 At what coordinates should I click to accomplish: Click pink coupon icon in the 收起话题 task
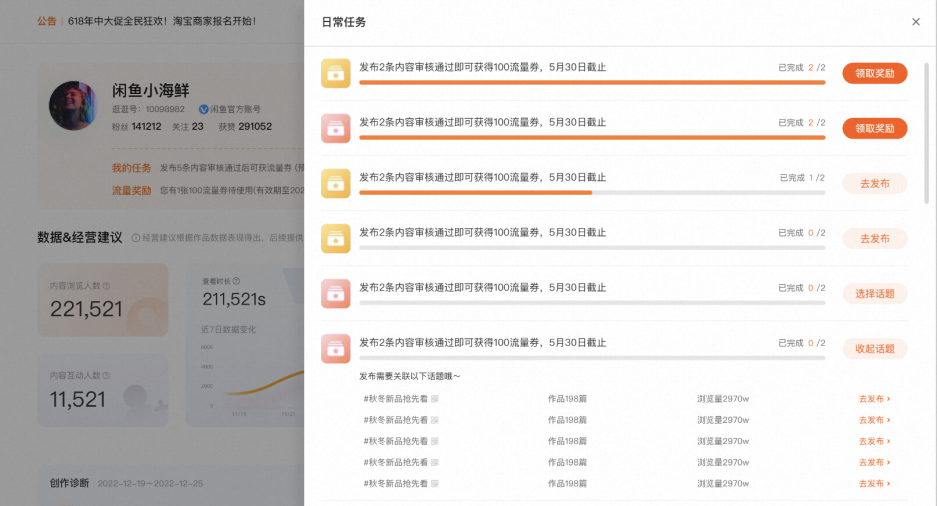pyautogui.click(x=336, y=348)
